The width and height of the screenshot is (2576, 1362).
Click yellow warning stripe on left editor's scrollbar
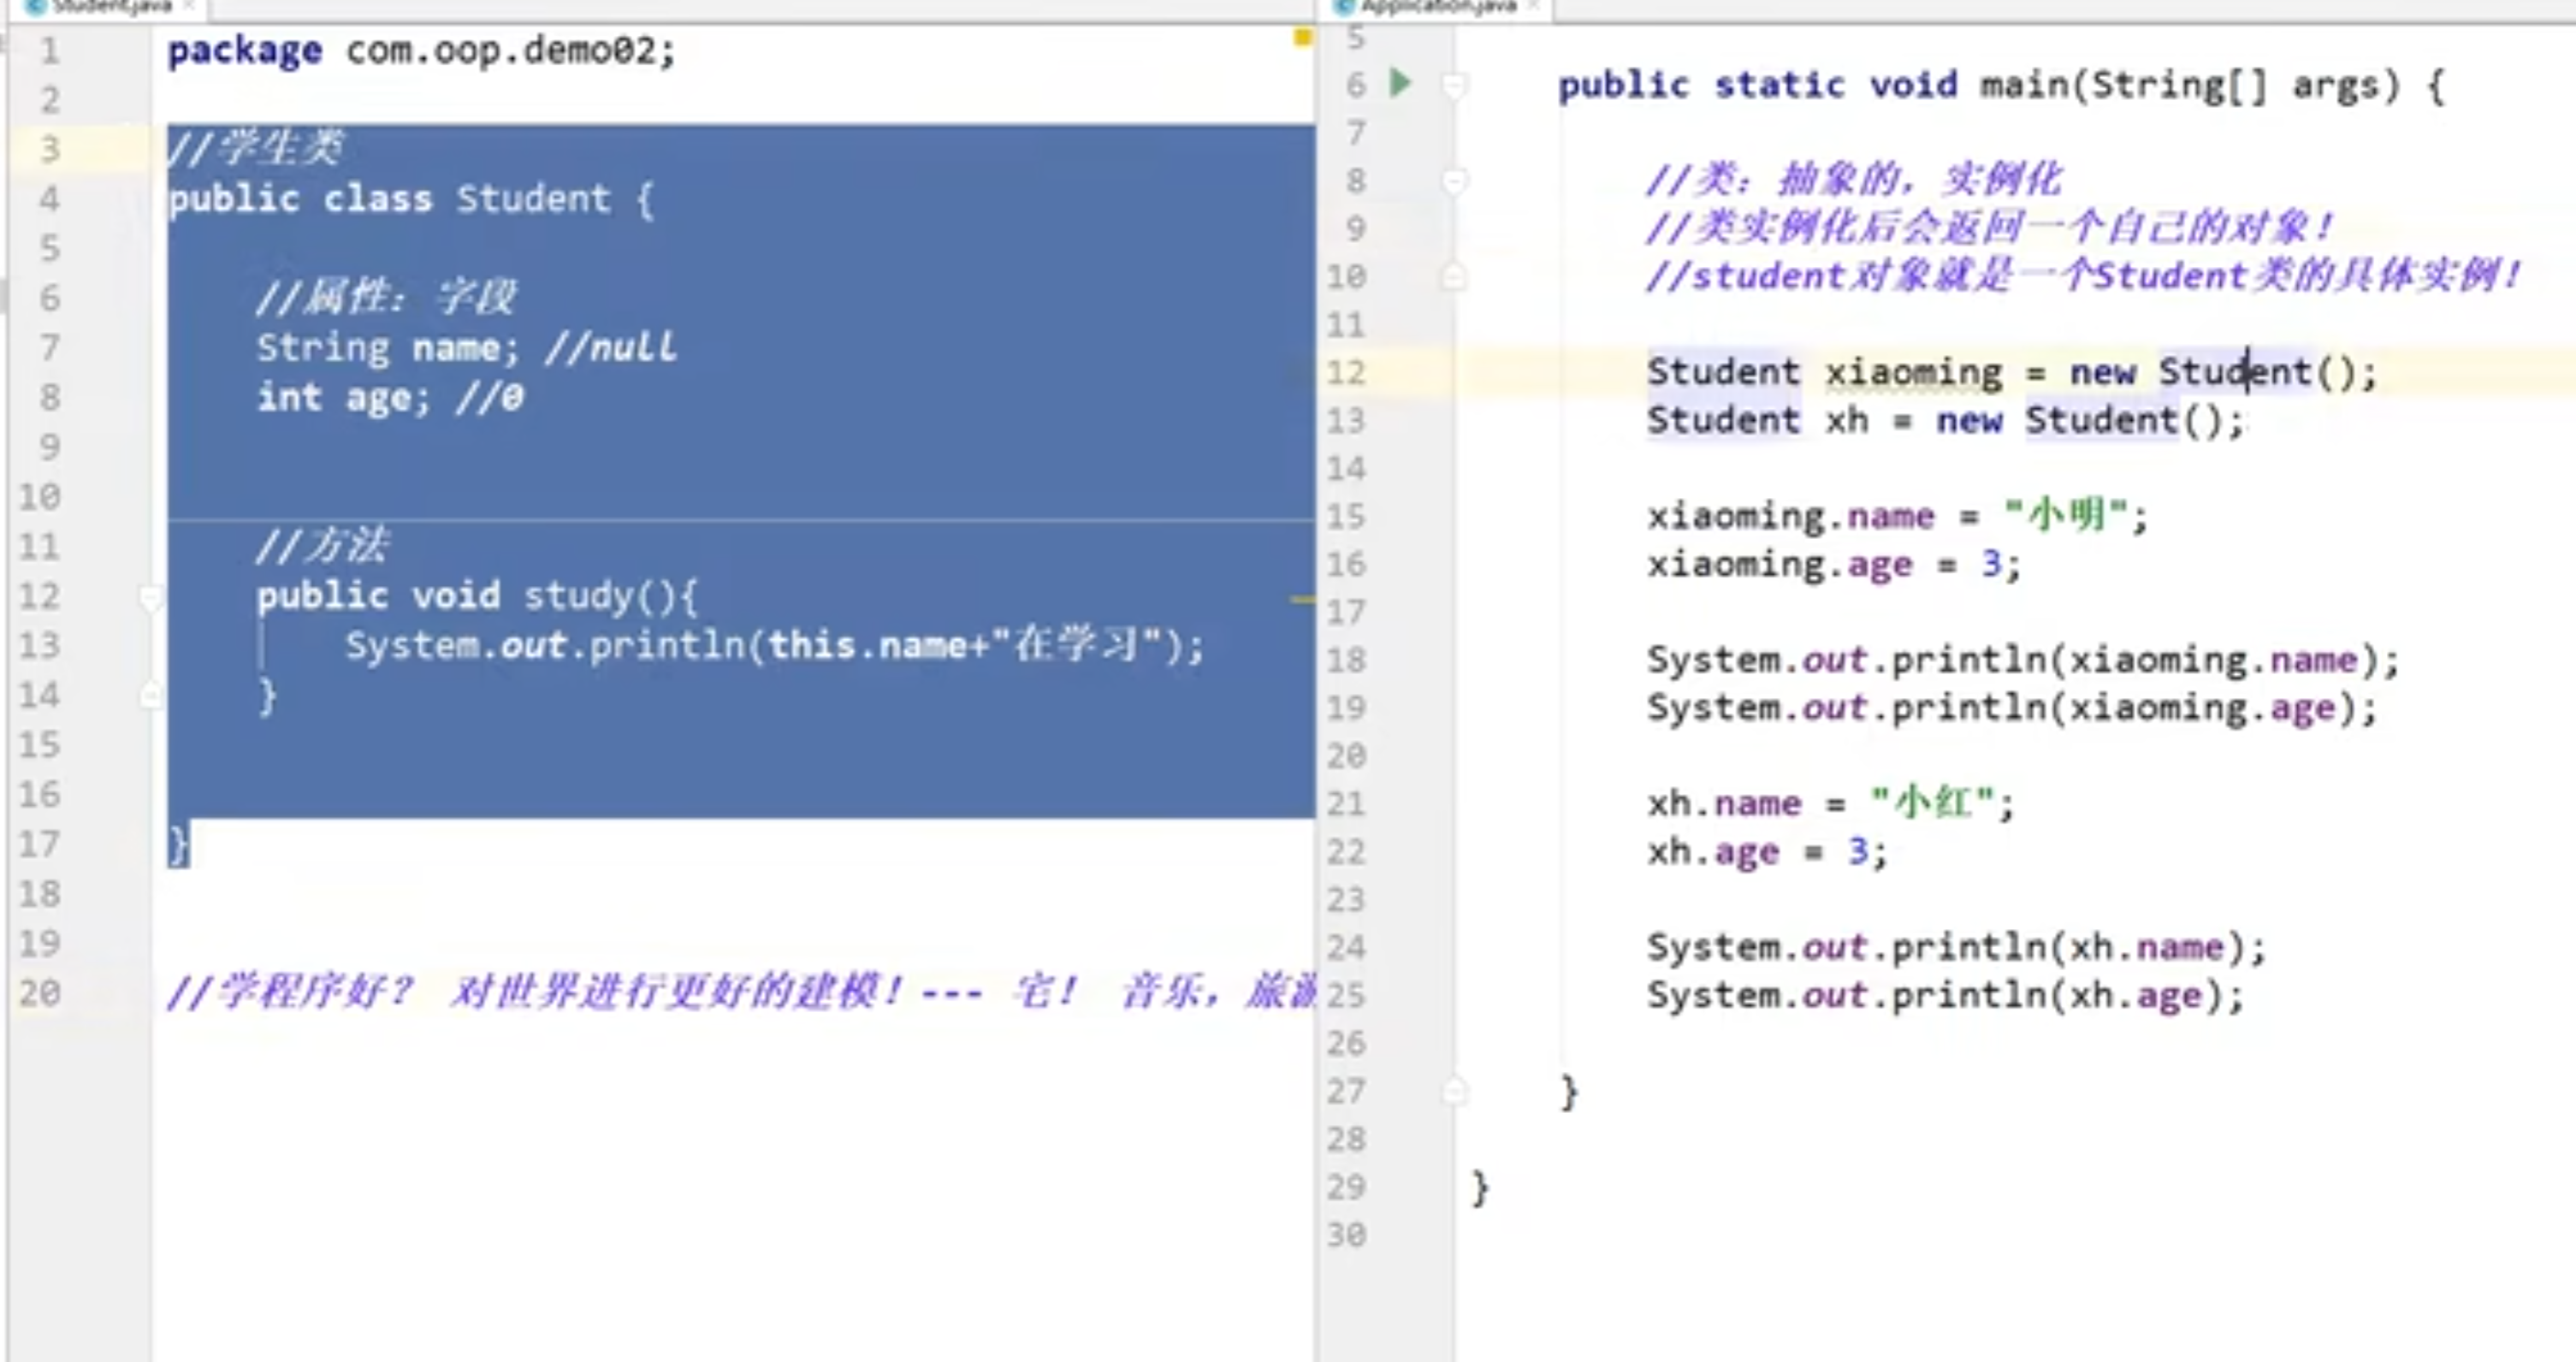click(x=1302, y=600)
